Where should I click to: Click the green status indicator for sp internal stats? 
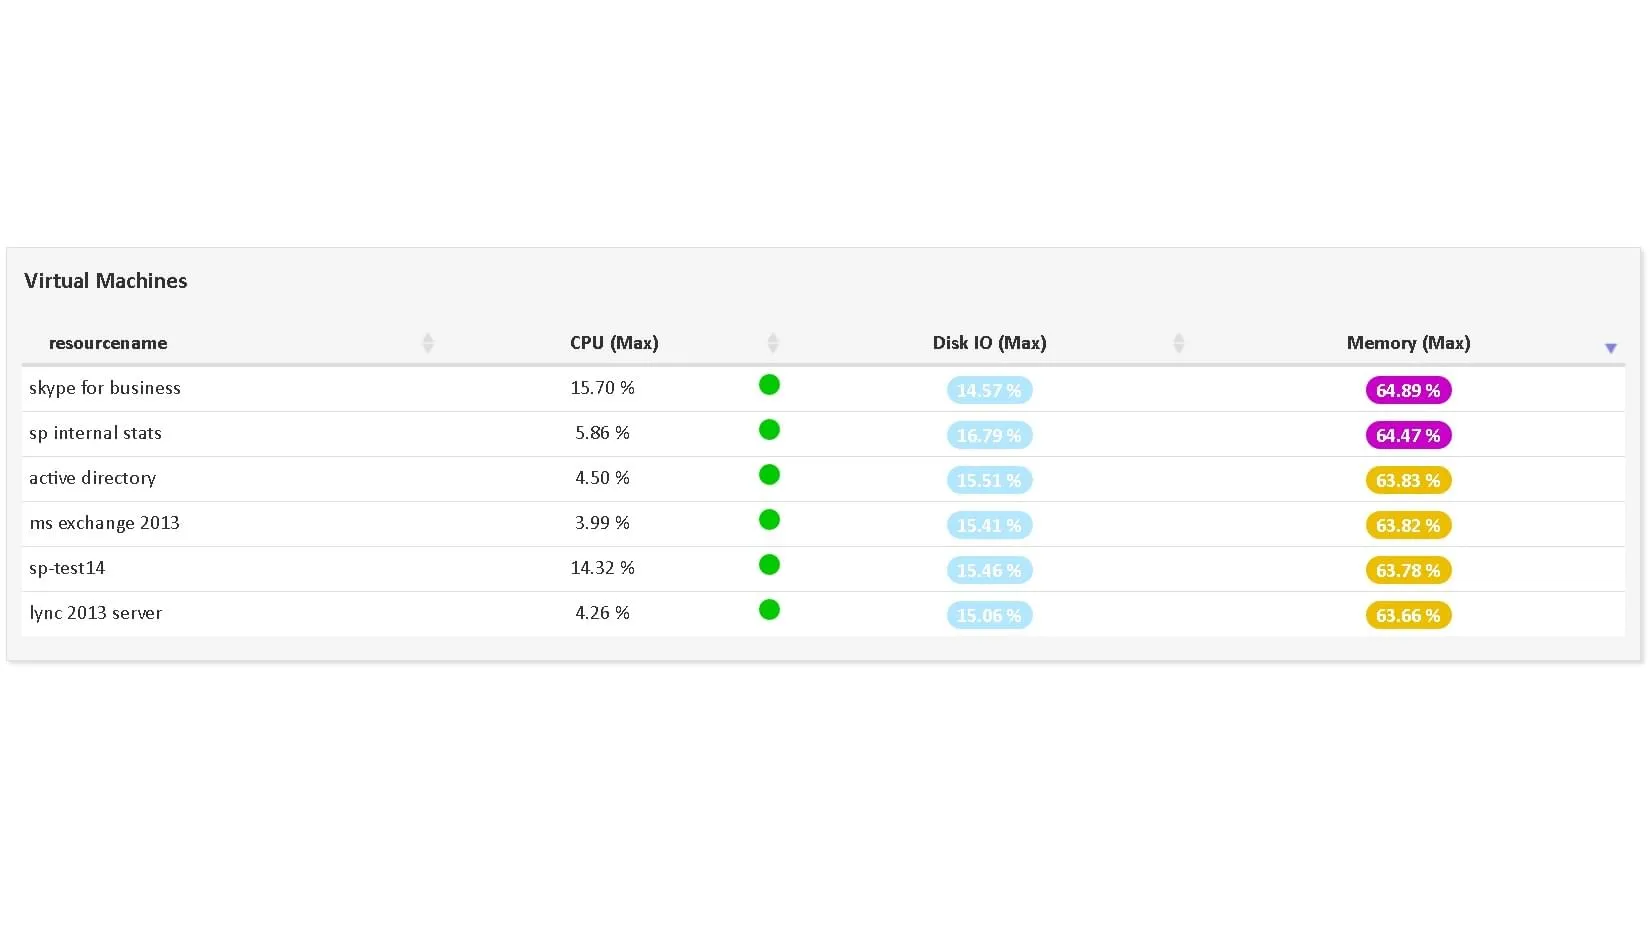[769, 429]
